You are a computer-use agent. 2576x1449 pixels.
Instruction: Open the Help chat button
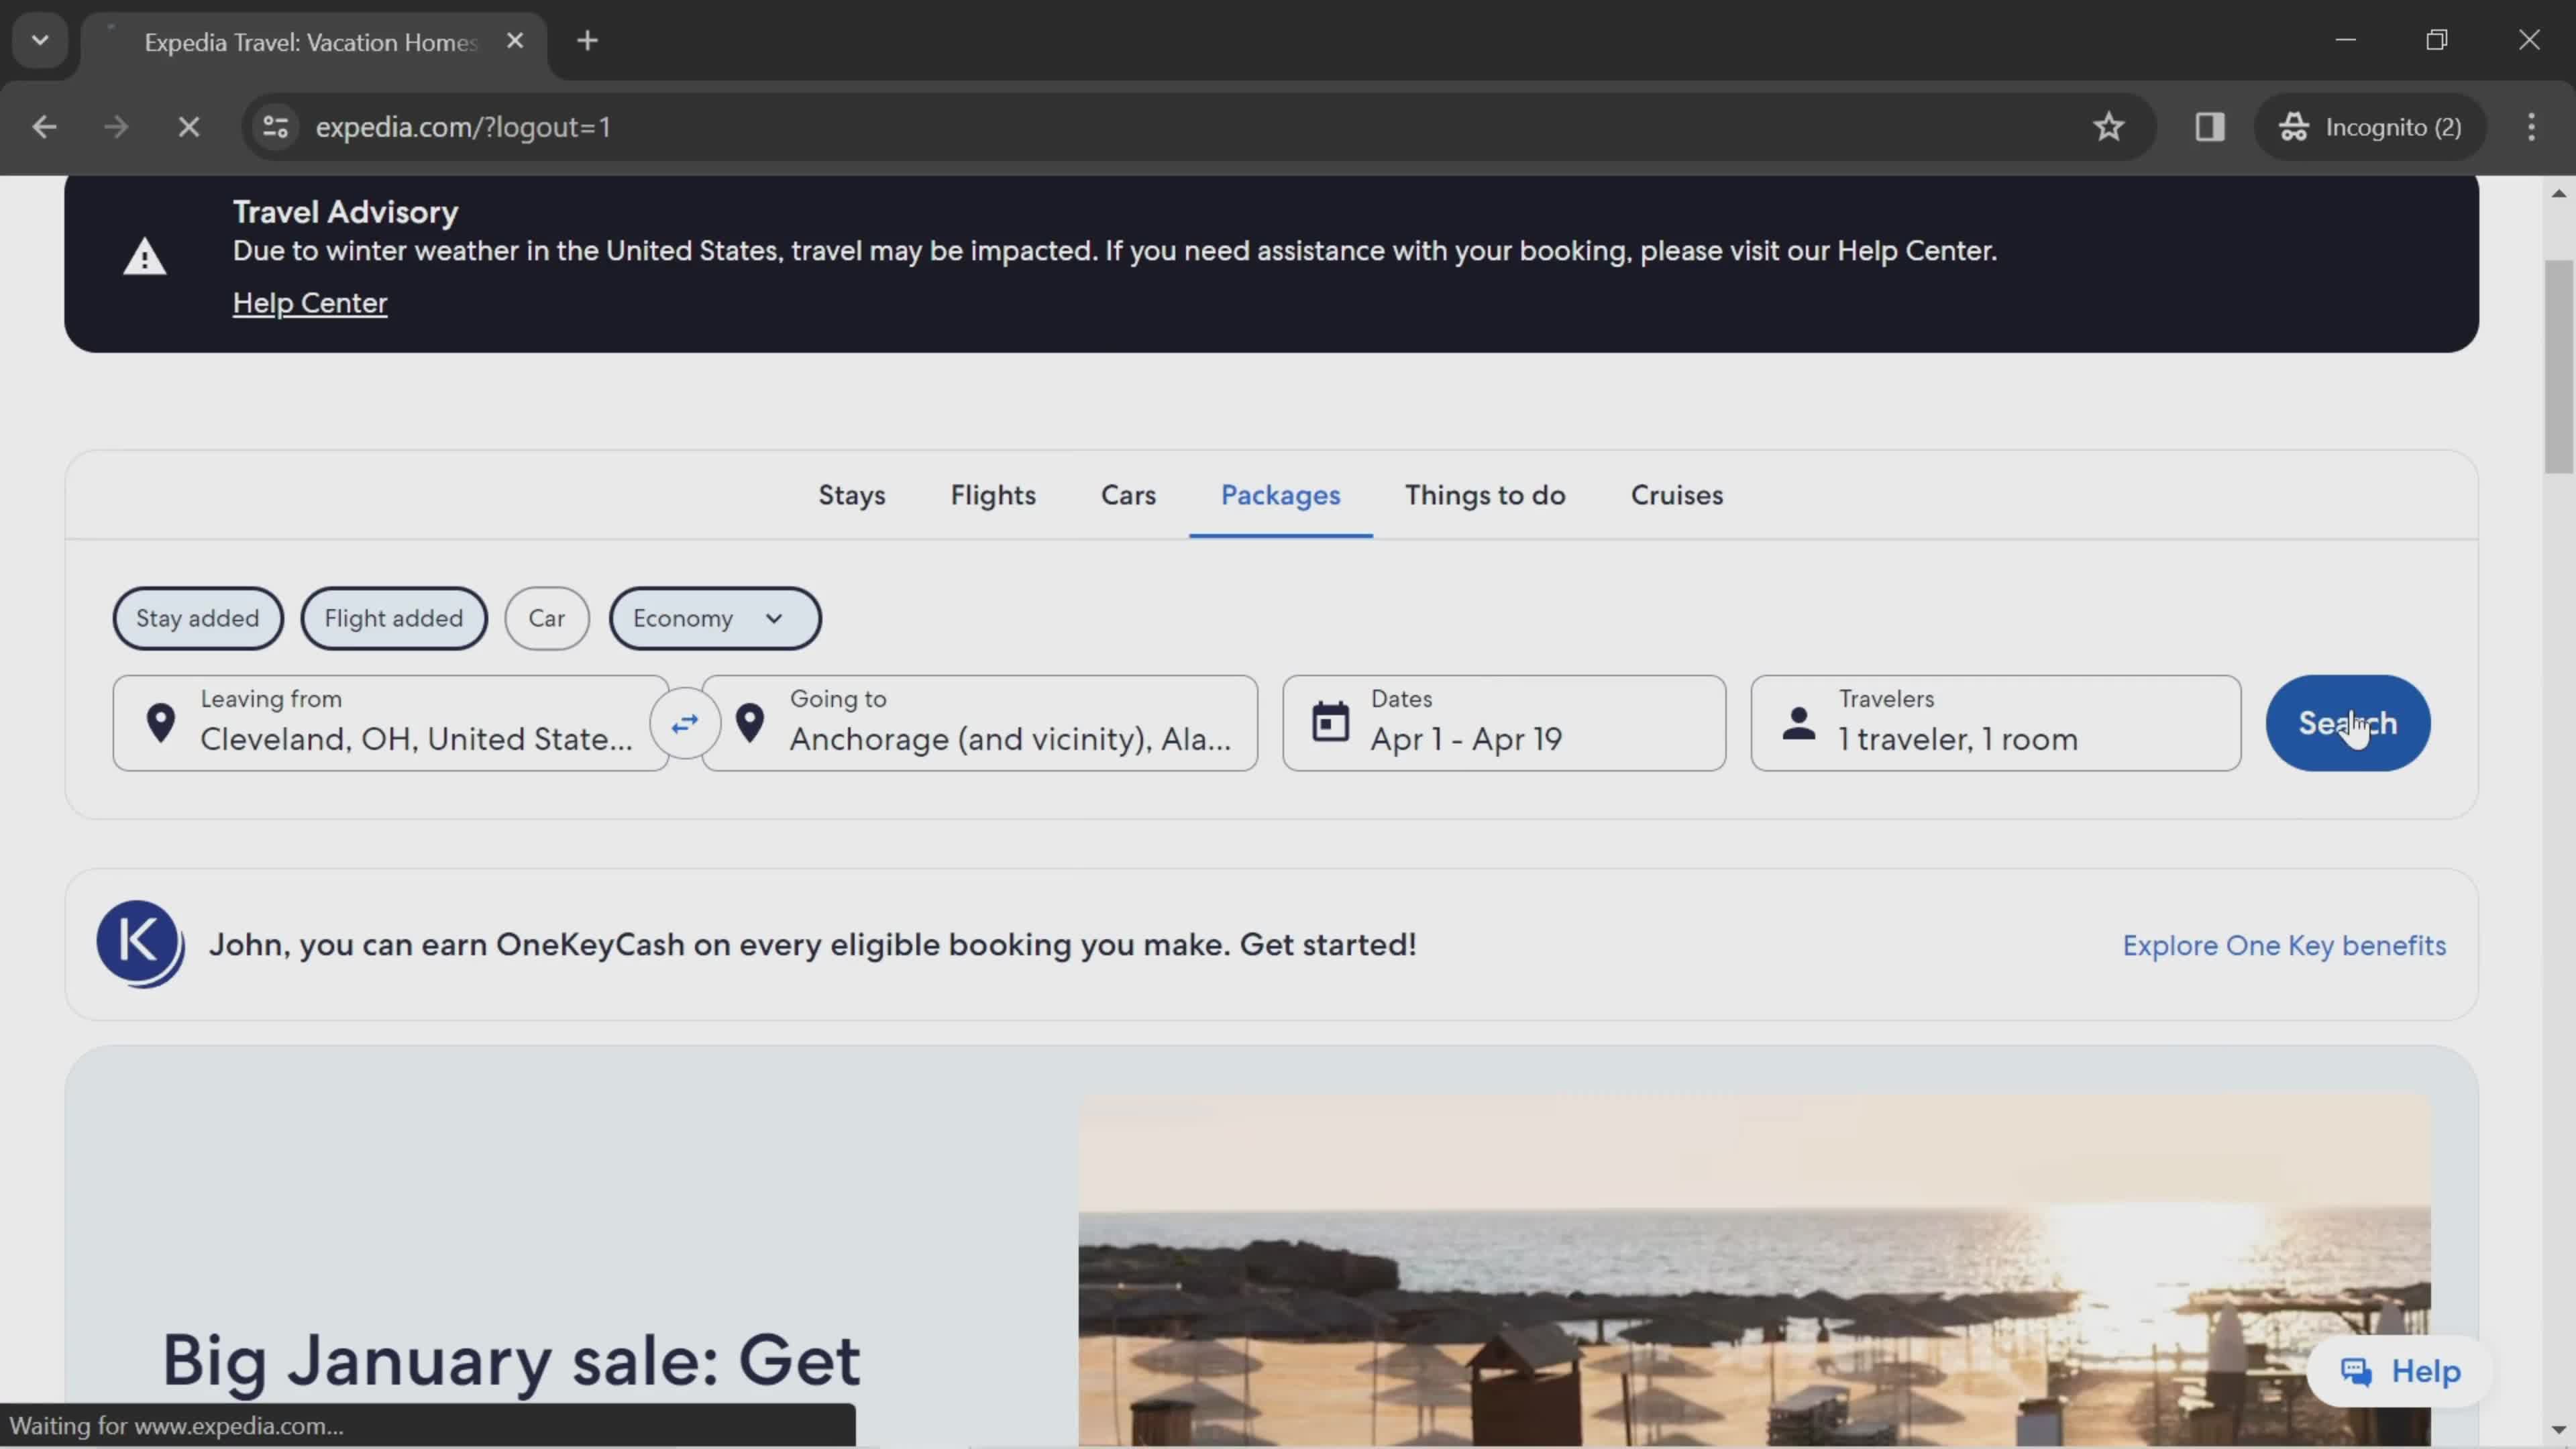[2400, 1371]
